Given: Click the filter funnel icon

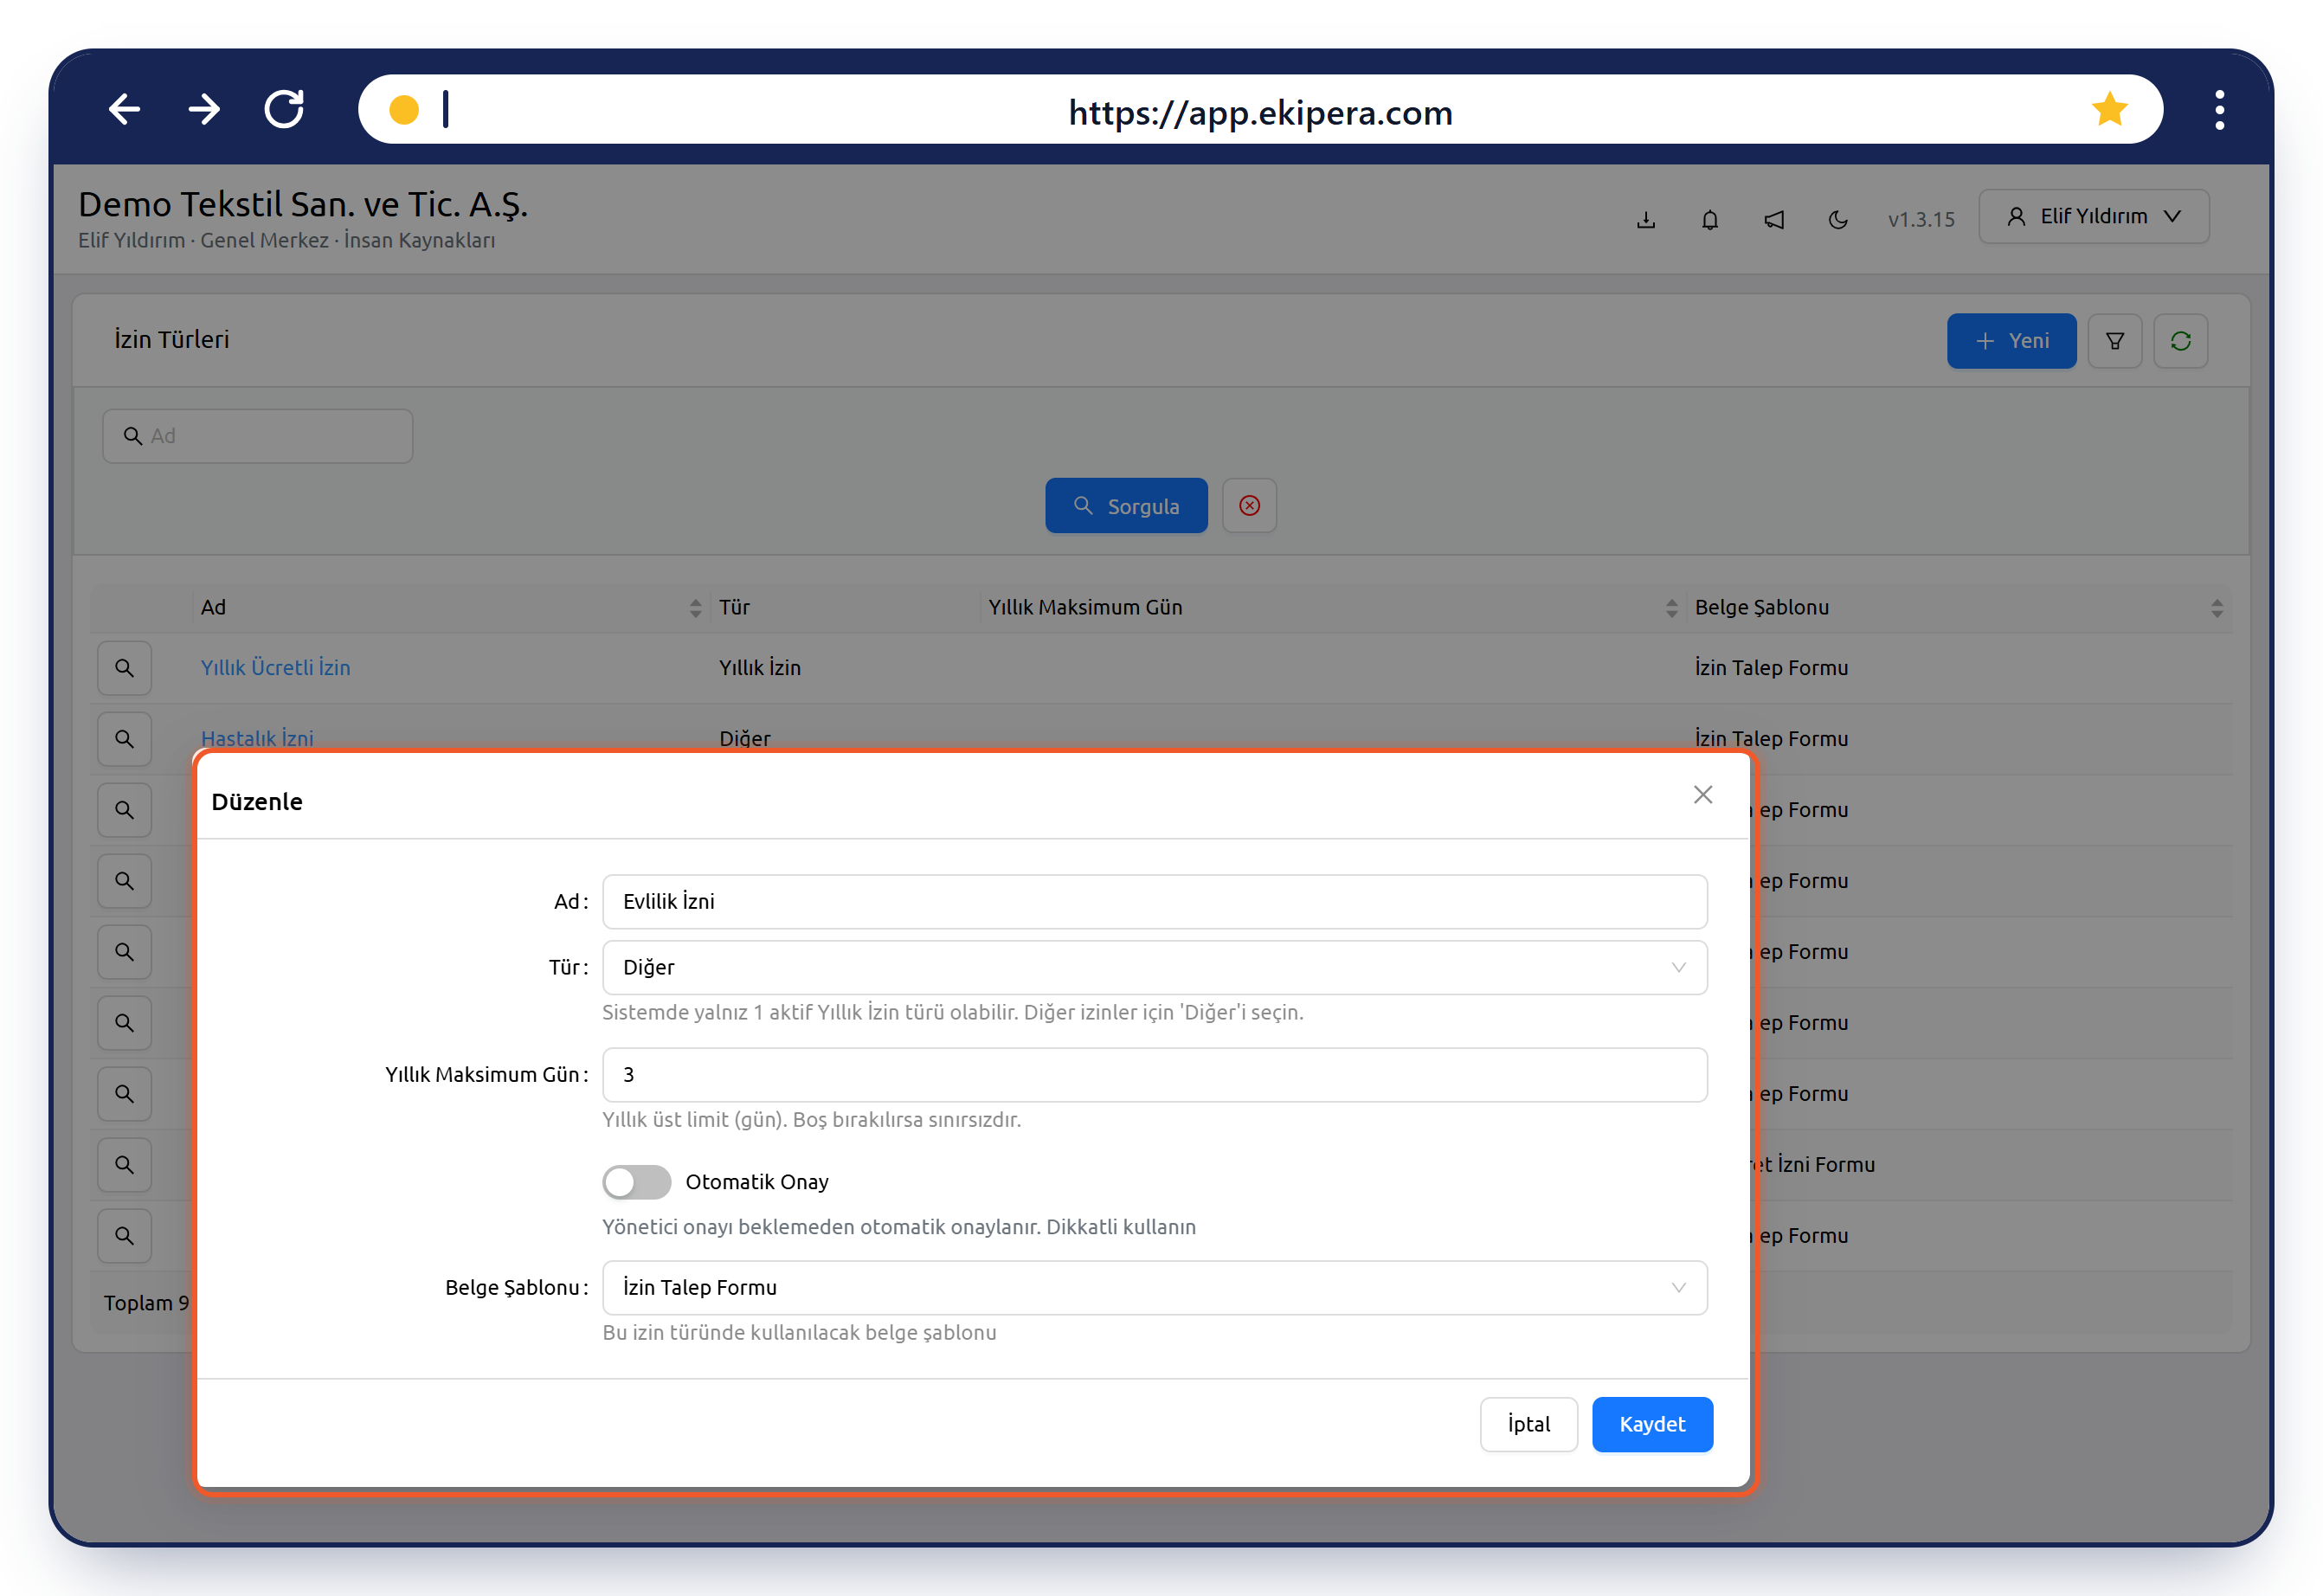Looking at the screenshot, I should click(x=2114, y=341).
